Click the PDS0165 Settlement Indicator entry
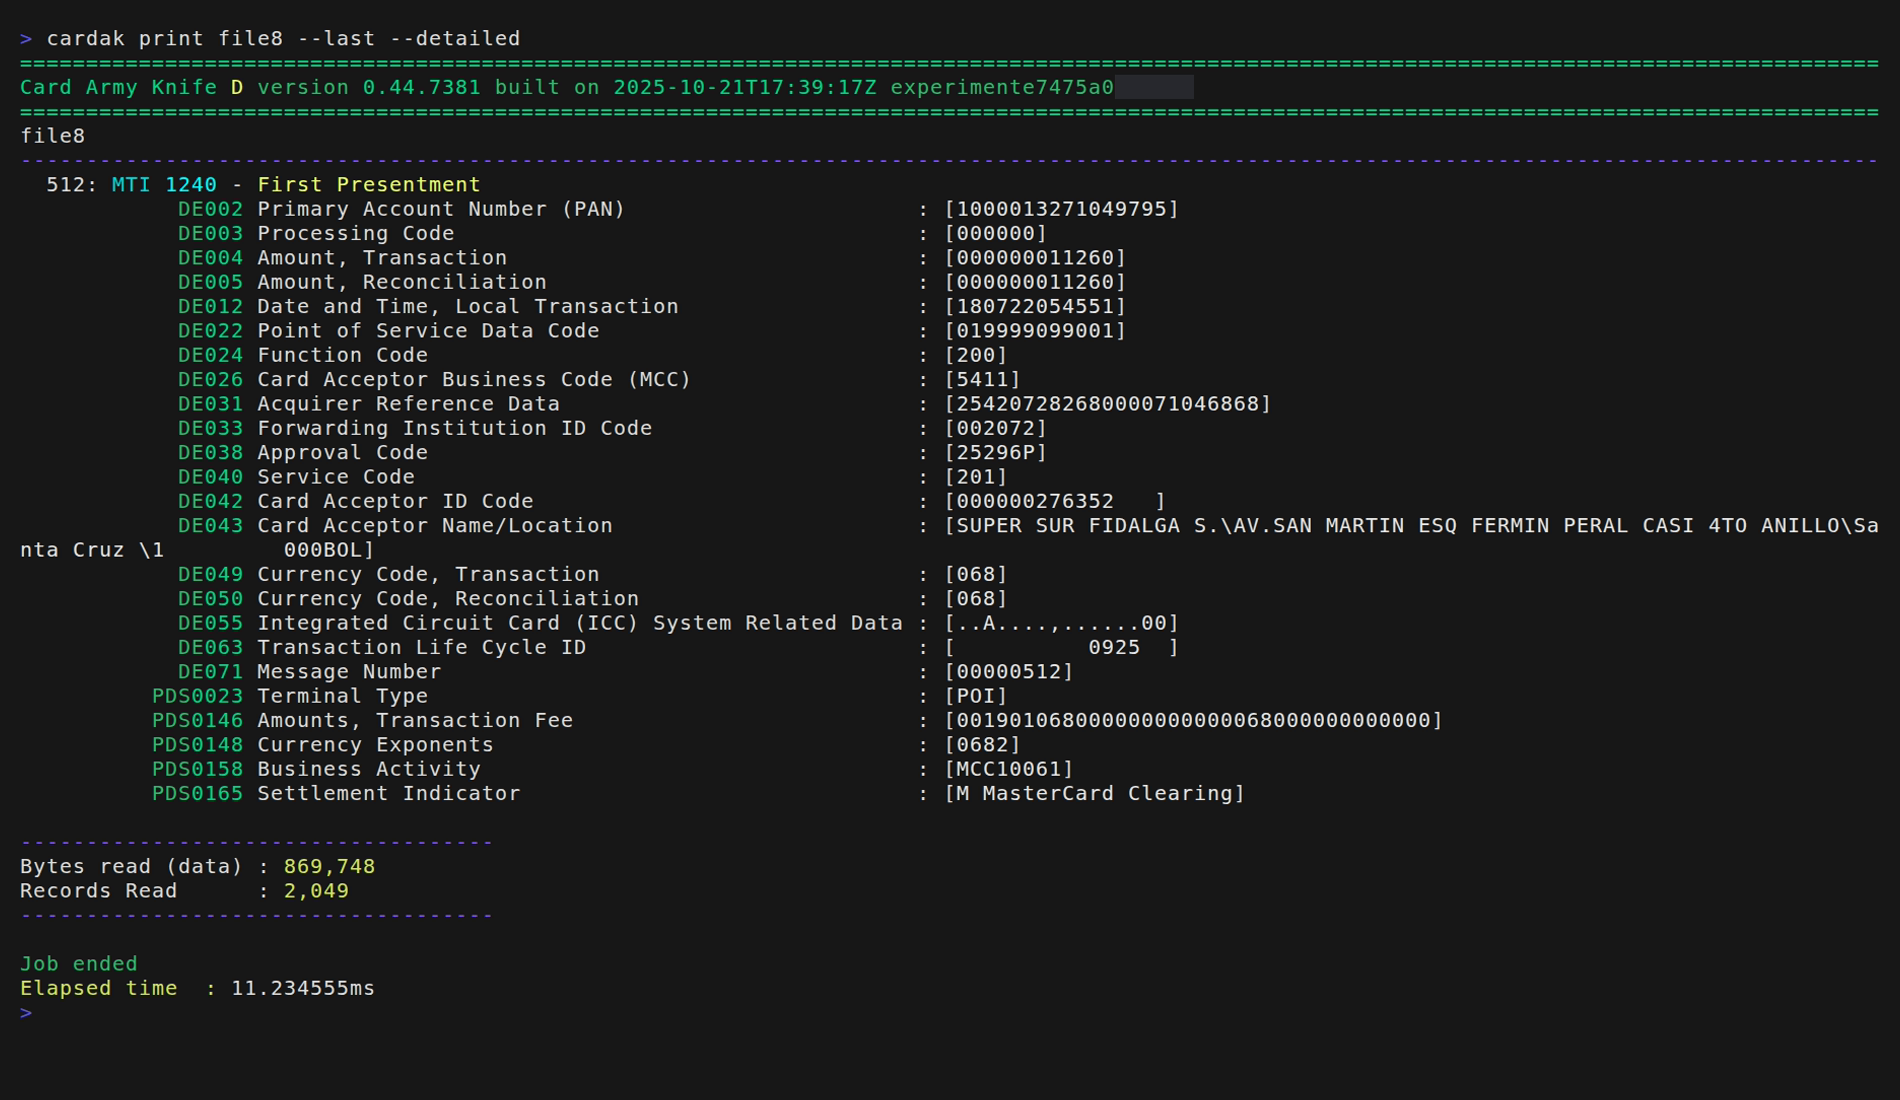The width and height of the screenshot is (1900, 1100). click(x=335, y=793)
